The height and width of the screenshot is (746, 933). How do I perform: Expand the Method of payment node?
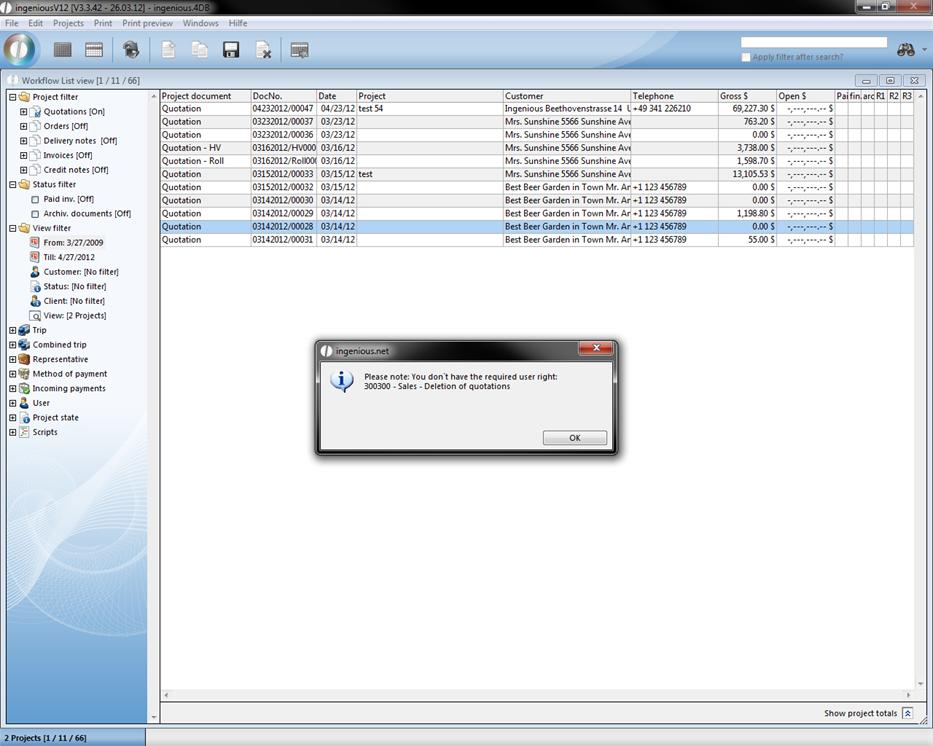tap(12, 374)
